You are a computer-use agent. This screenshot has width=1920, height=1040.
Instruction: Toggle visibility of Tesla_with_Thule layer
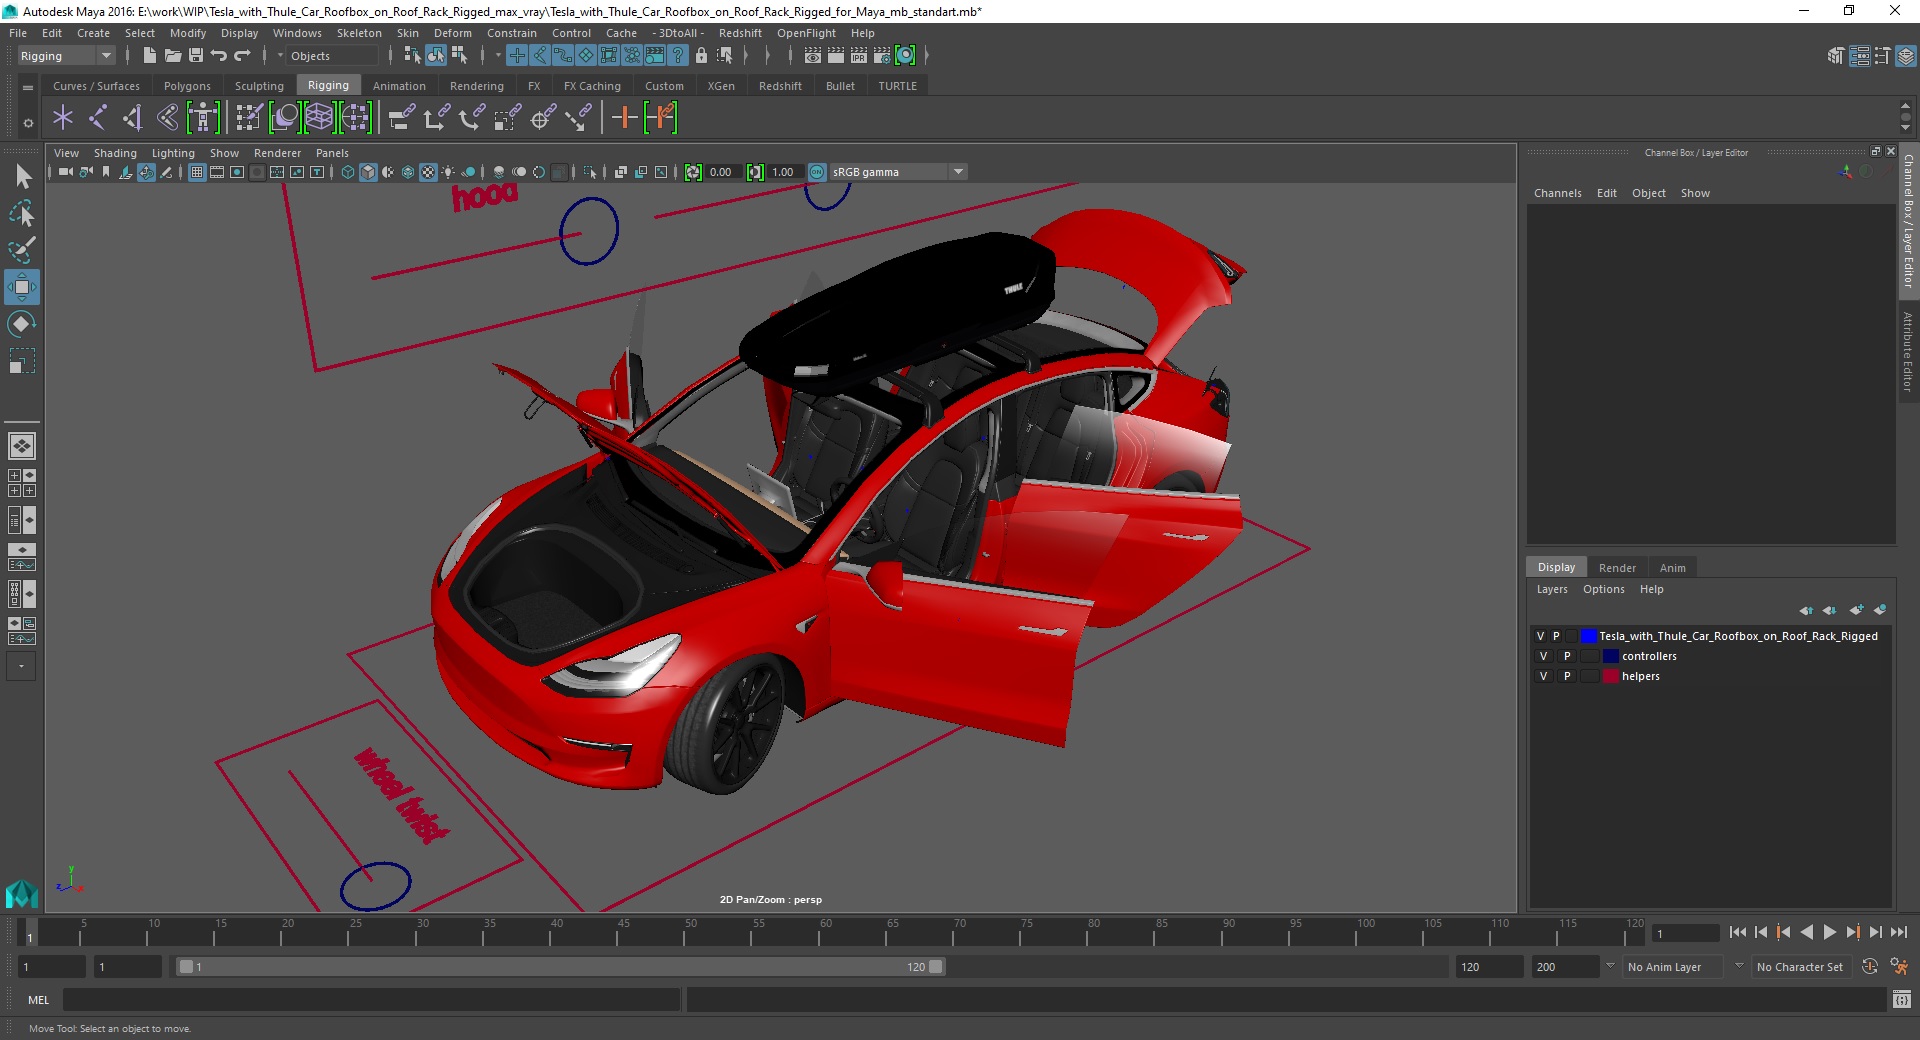[1540, 636]
